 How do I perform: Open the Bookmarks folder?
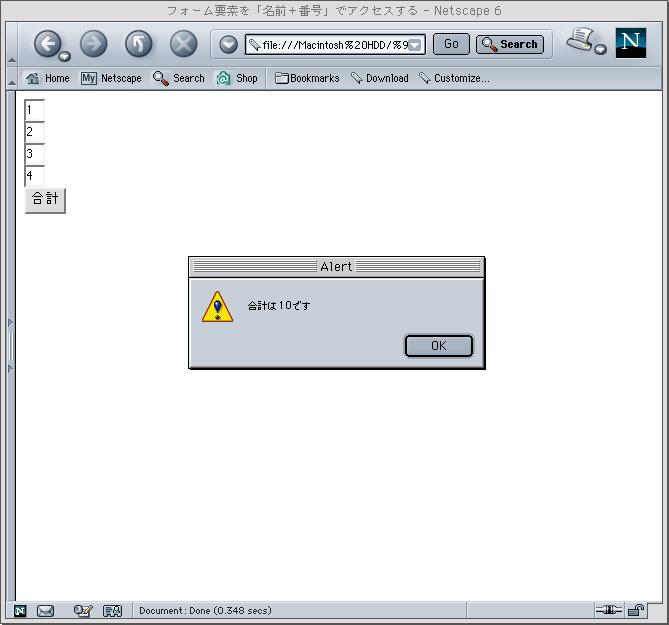pyautogui.click(x=307, y=78)
